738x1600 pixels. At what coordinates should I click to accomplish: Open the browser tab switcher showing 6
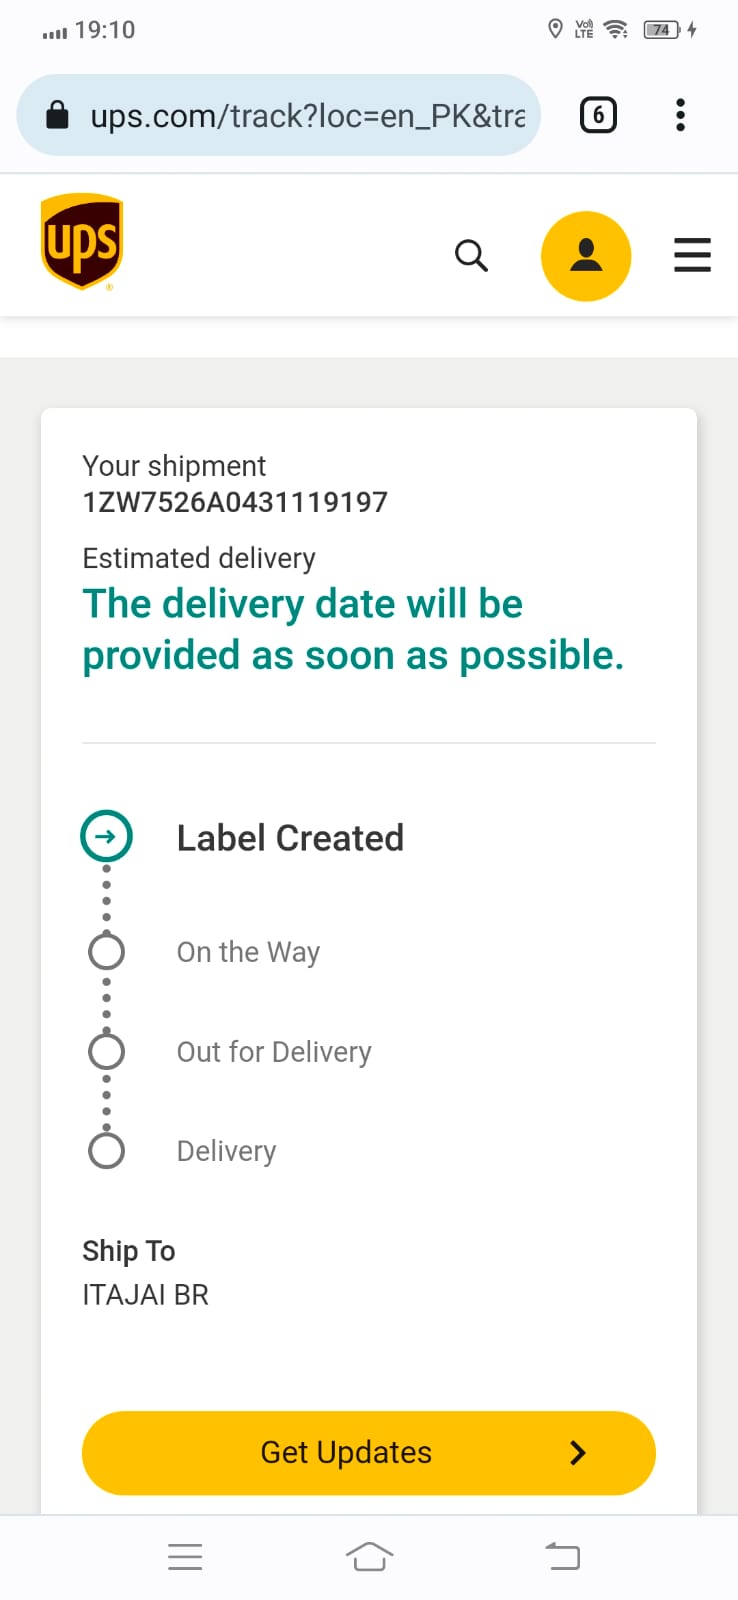pos(598,115)
